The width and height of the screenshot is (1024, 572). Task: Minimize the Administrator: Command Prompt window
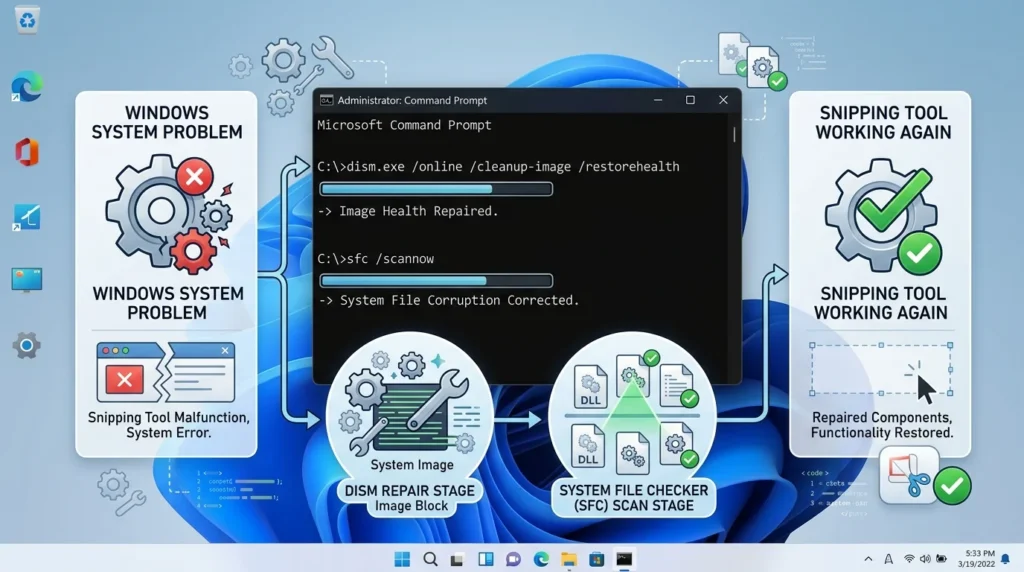pos(658,100)
